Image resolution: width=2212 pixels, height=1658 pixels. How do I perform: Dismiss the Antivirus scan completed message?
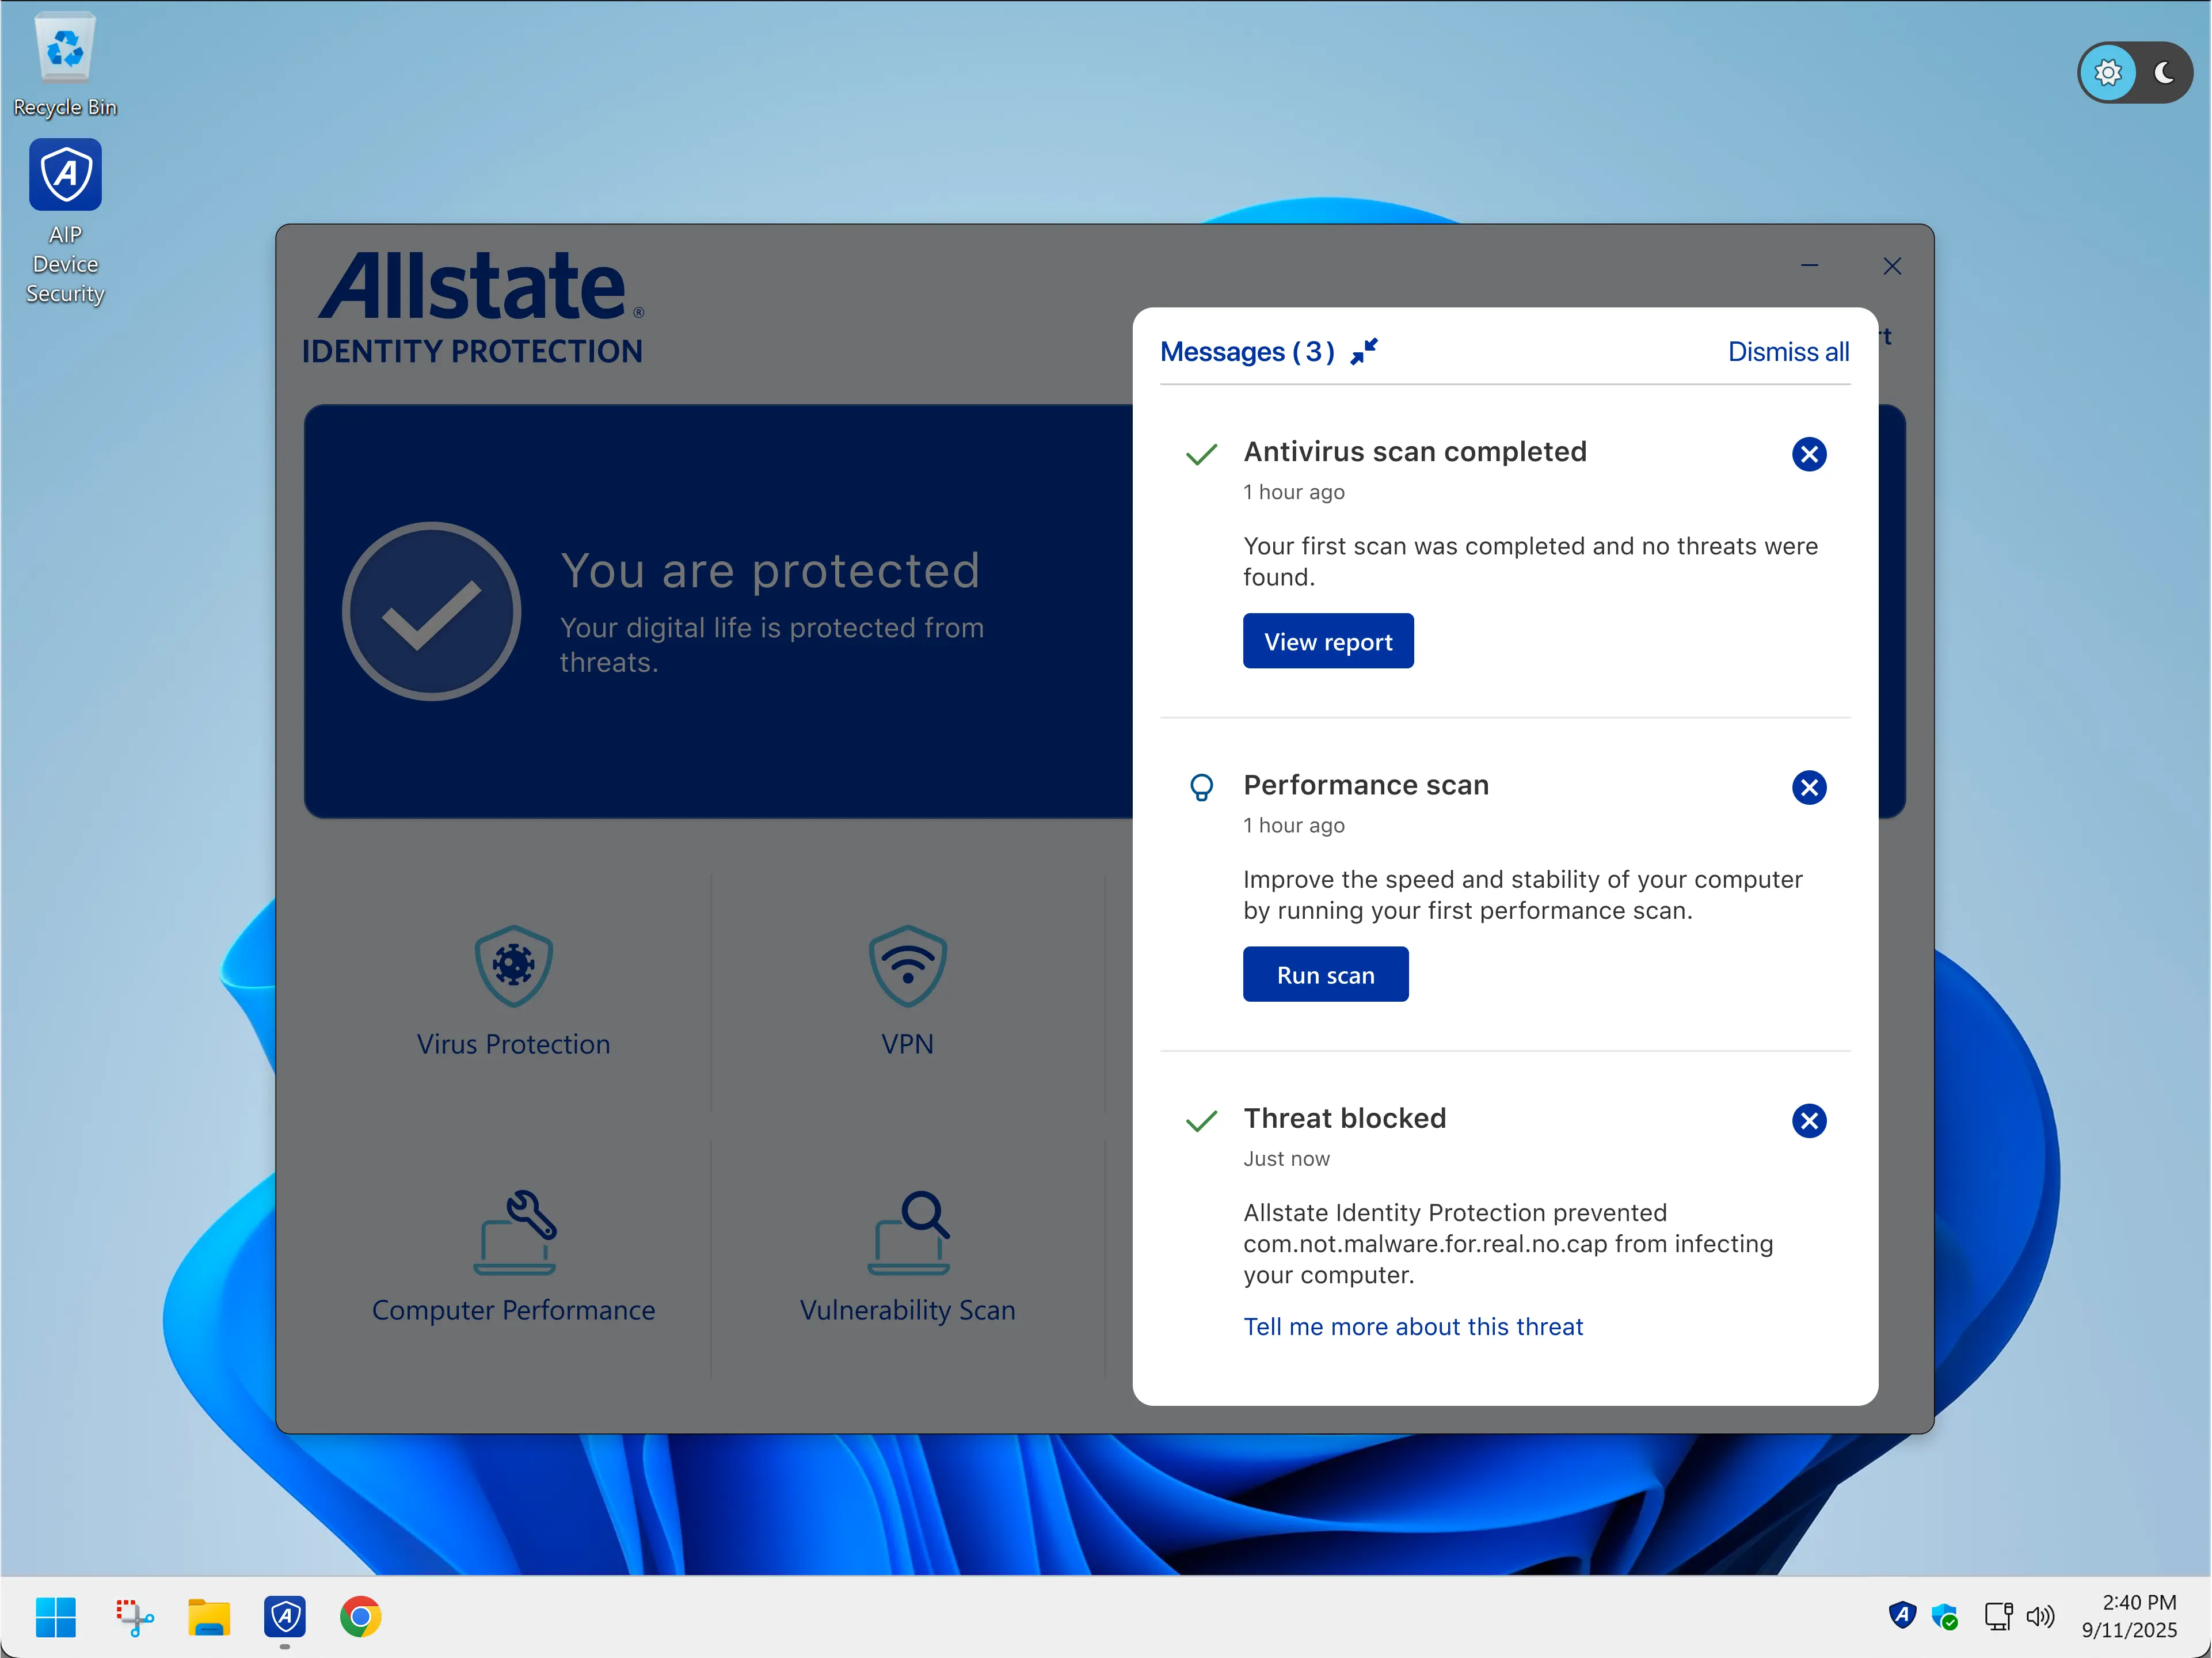[1809, 454]
